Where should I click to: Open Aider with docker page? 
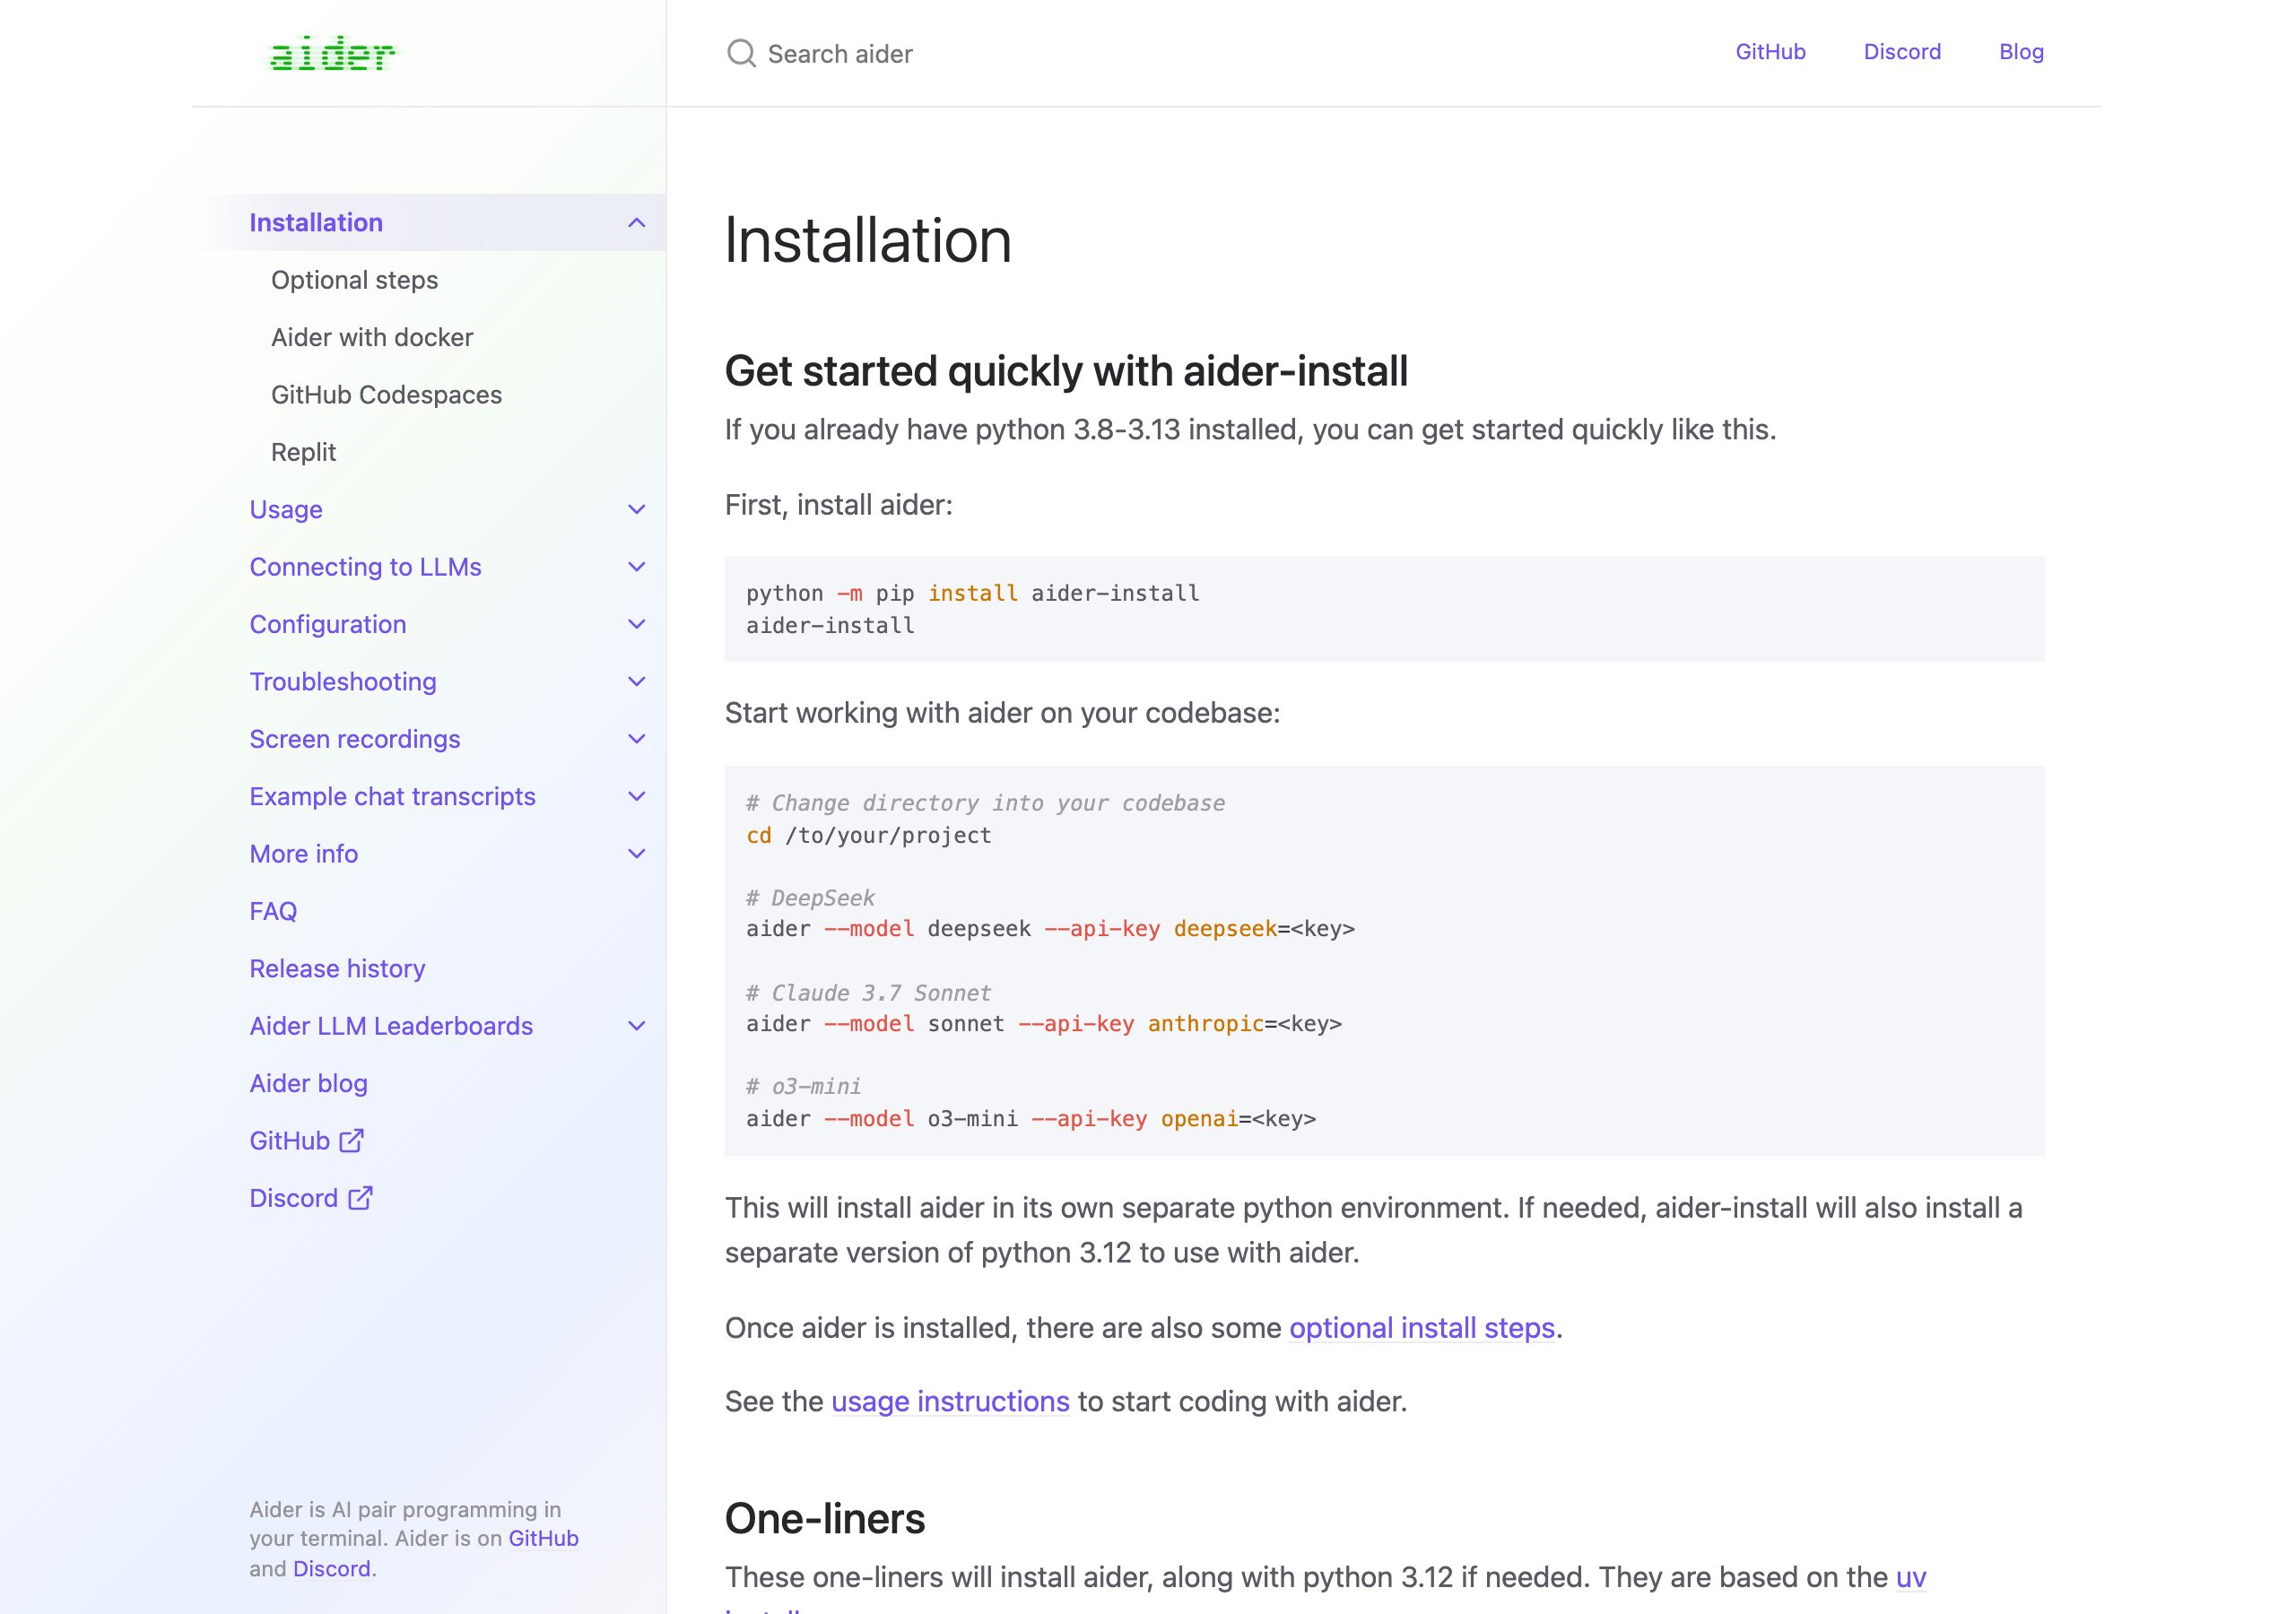(x=372, y=337)
